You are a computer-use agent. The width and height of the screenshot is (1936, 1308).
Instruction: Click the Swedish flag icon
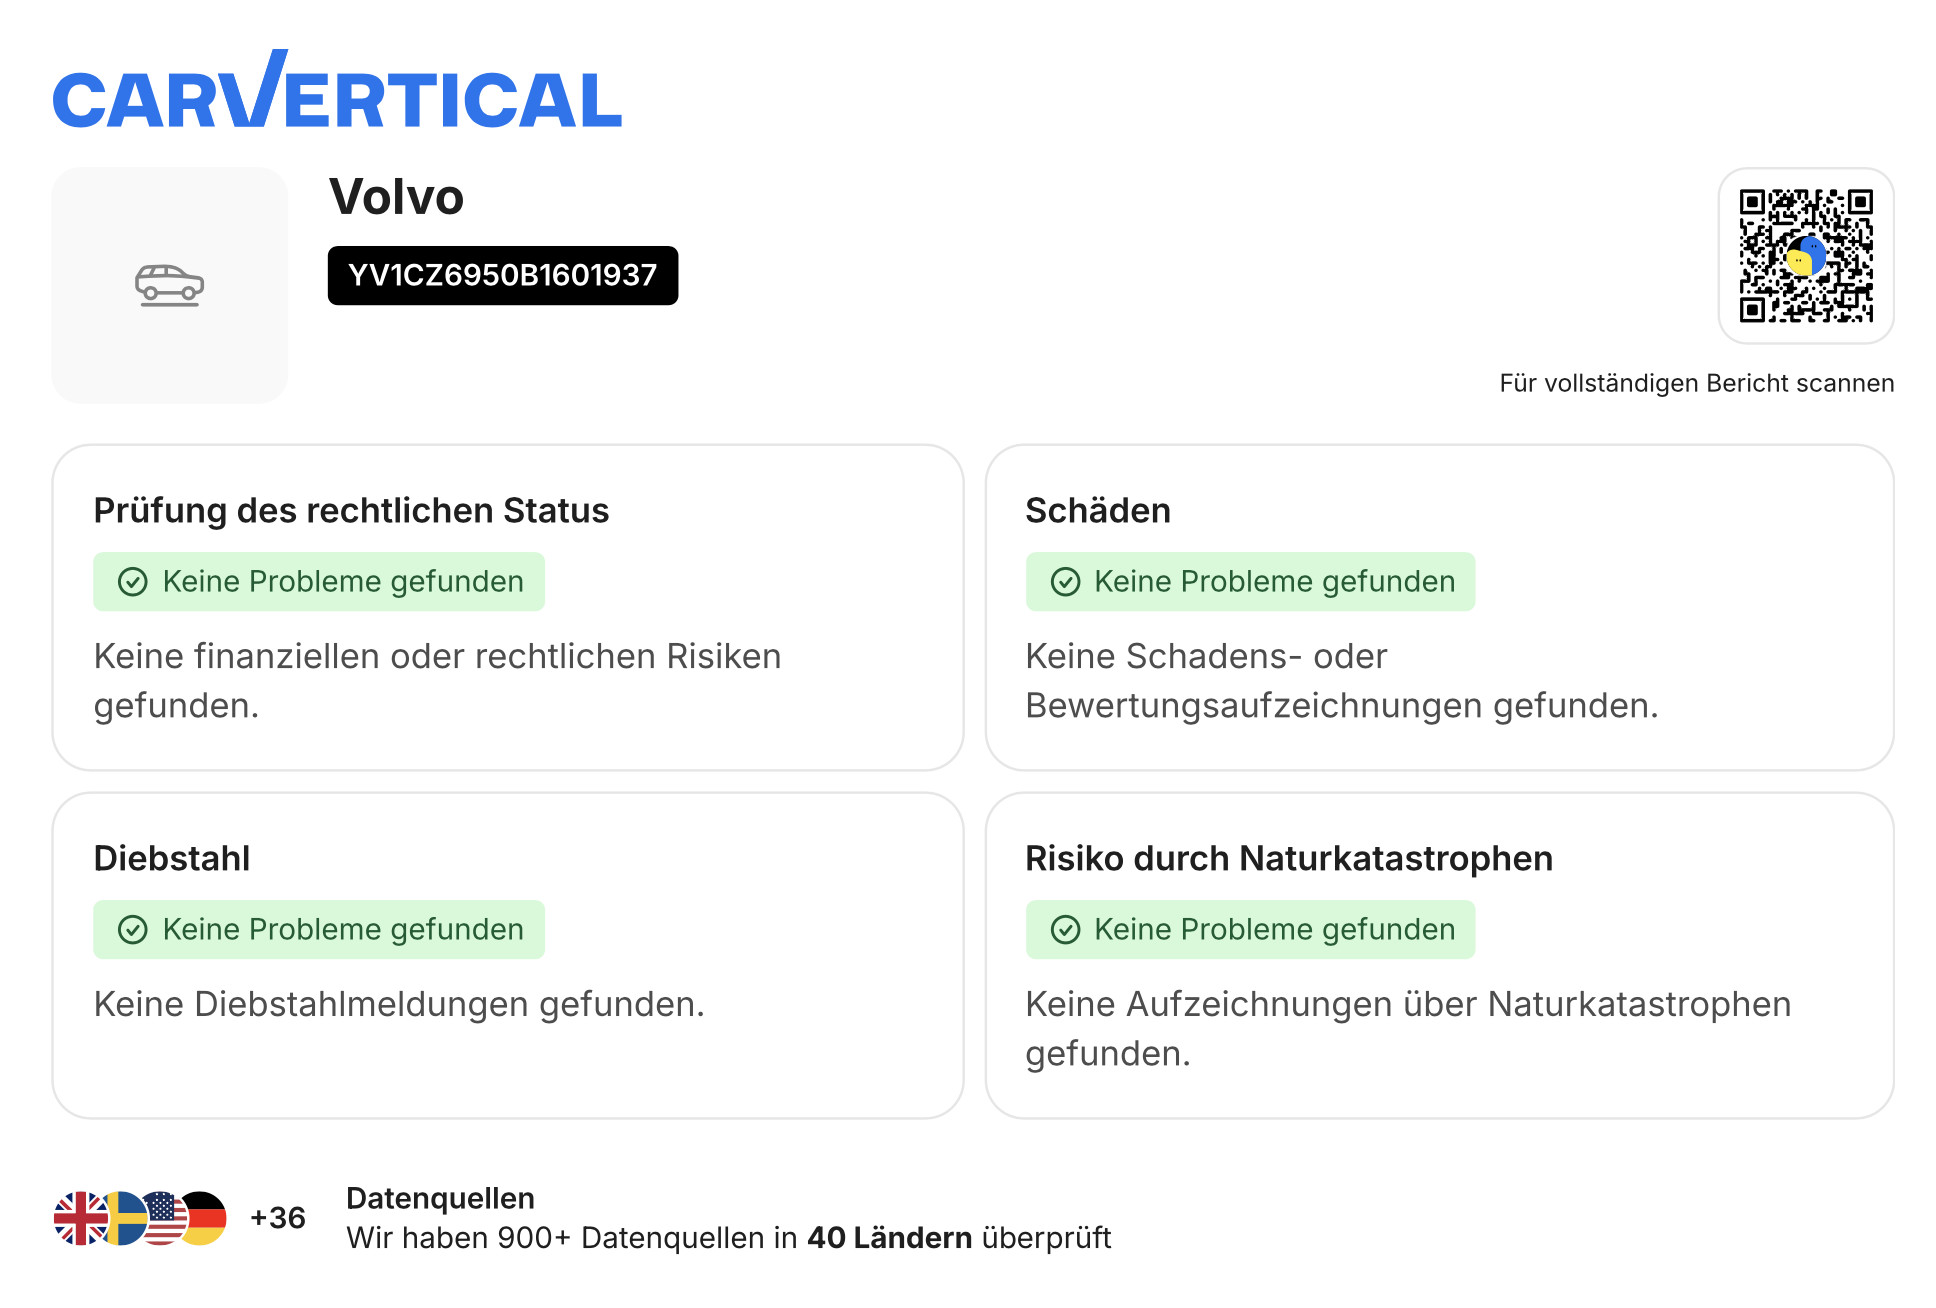pos(123,1218)
